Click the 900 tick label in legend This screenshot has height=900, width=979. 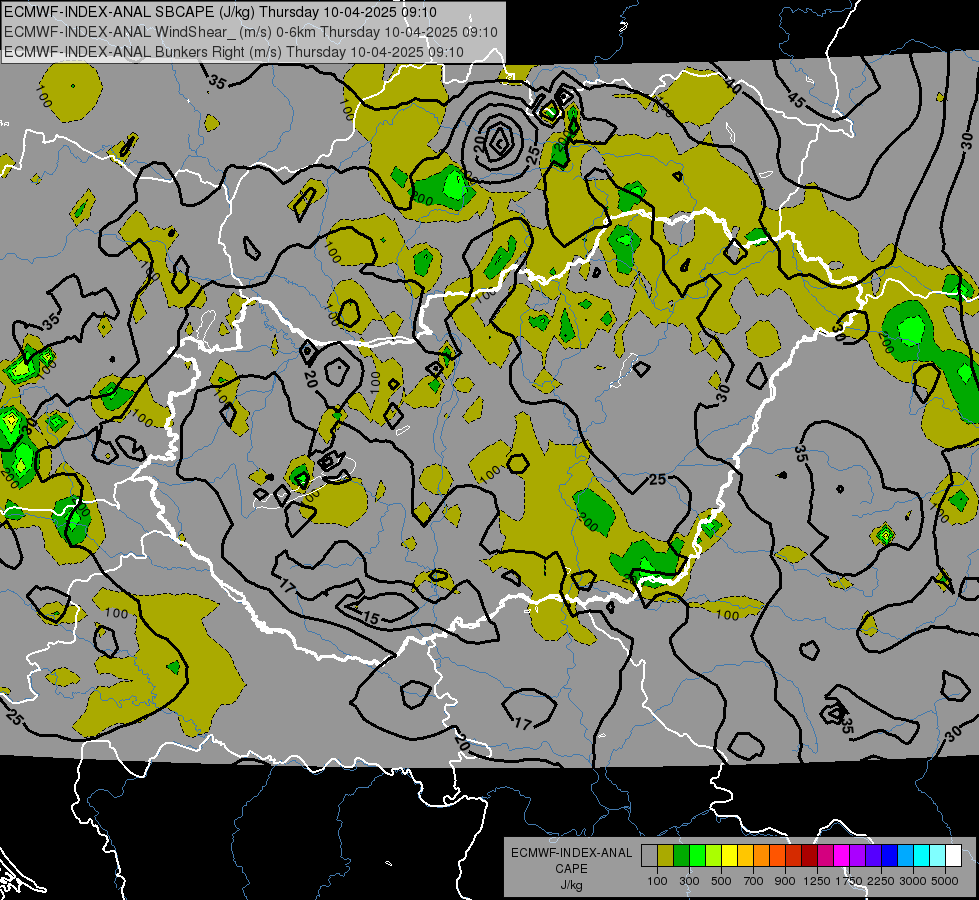tap(785, 881)
